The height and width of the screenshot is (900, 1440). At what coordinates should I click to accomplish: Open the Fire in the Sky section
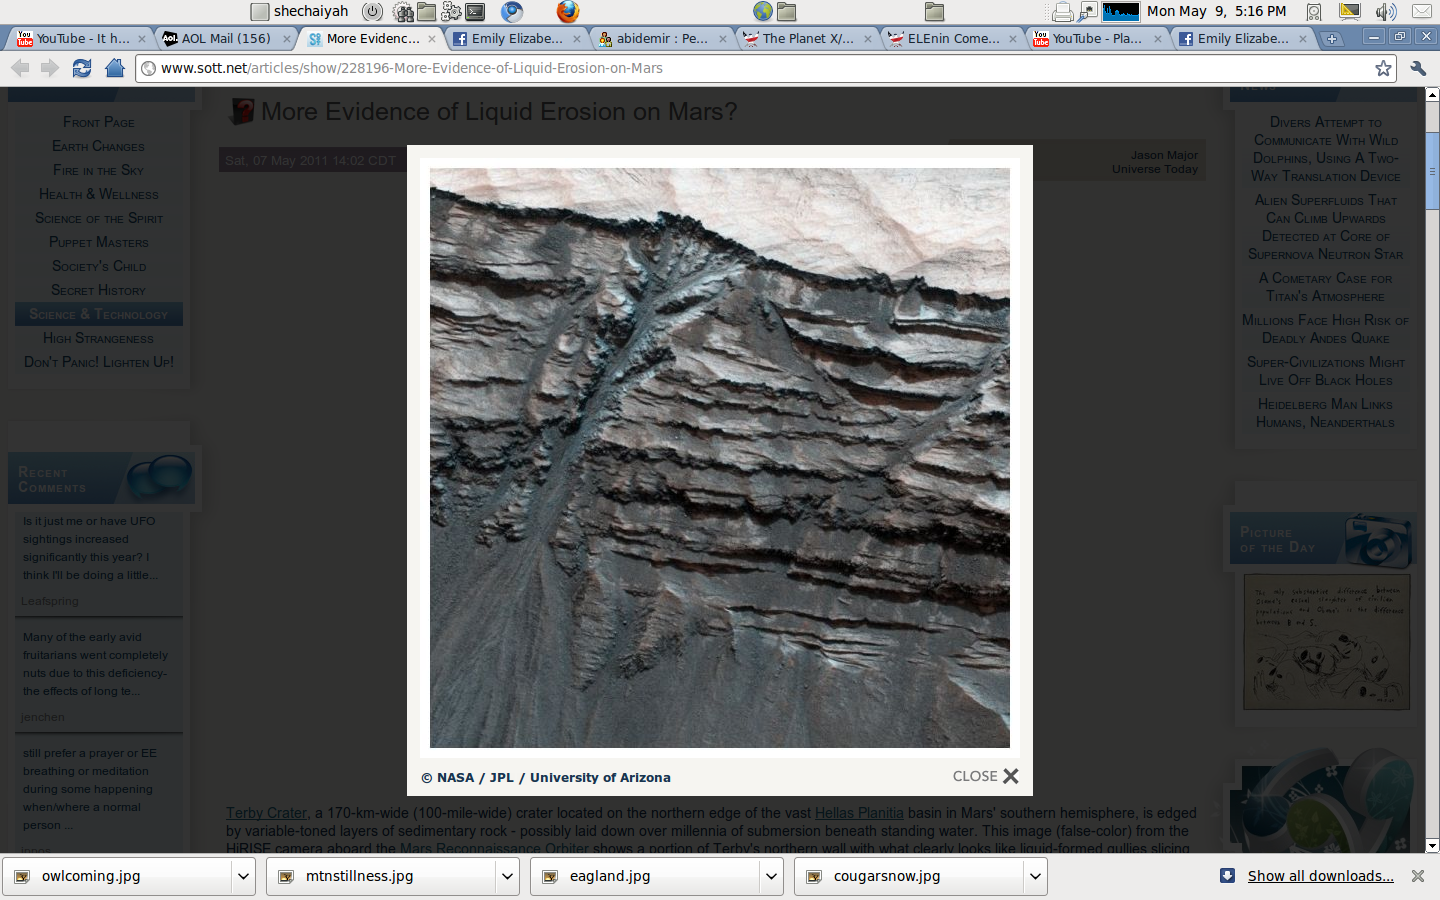click(99, 170)
